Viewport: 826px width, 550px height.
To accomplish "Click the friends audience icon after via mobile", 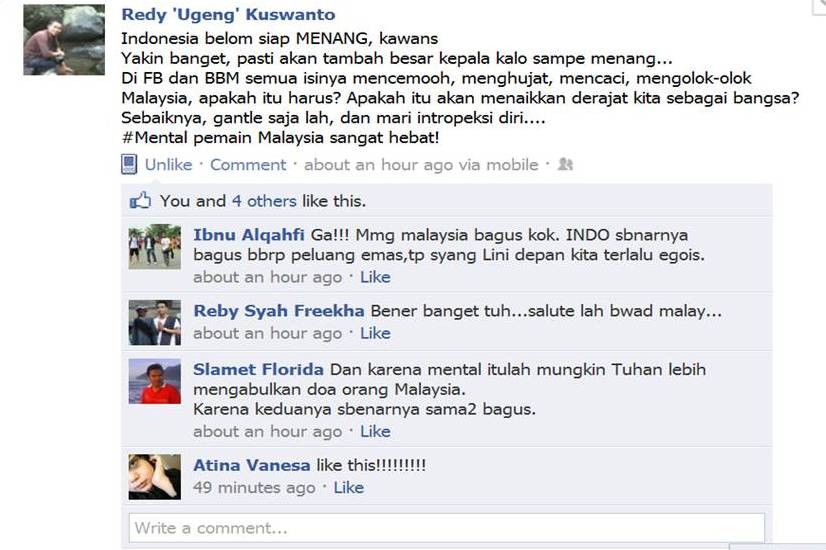I will point(565,164).
